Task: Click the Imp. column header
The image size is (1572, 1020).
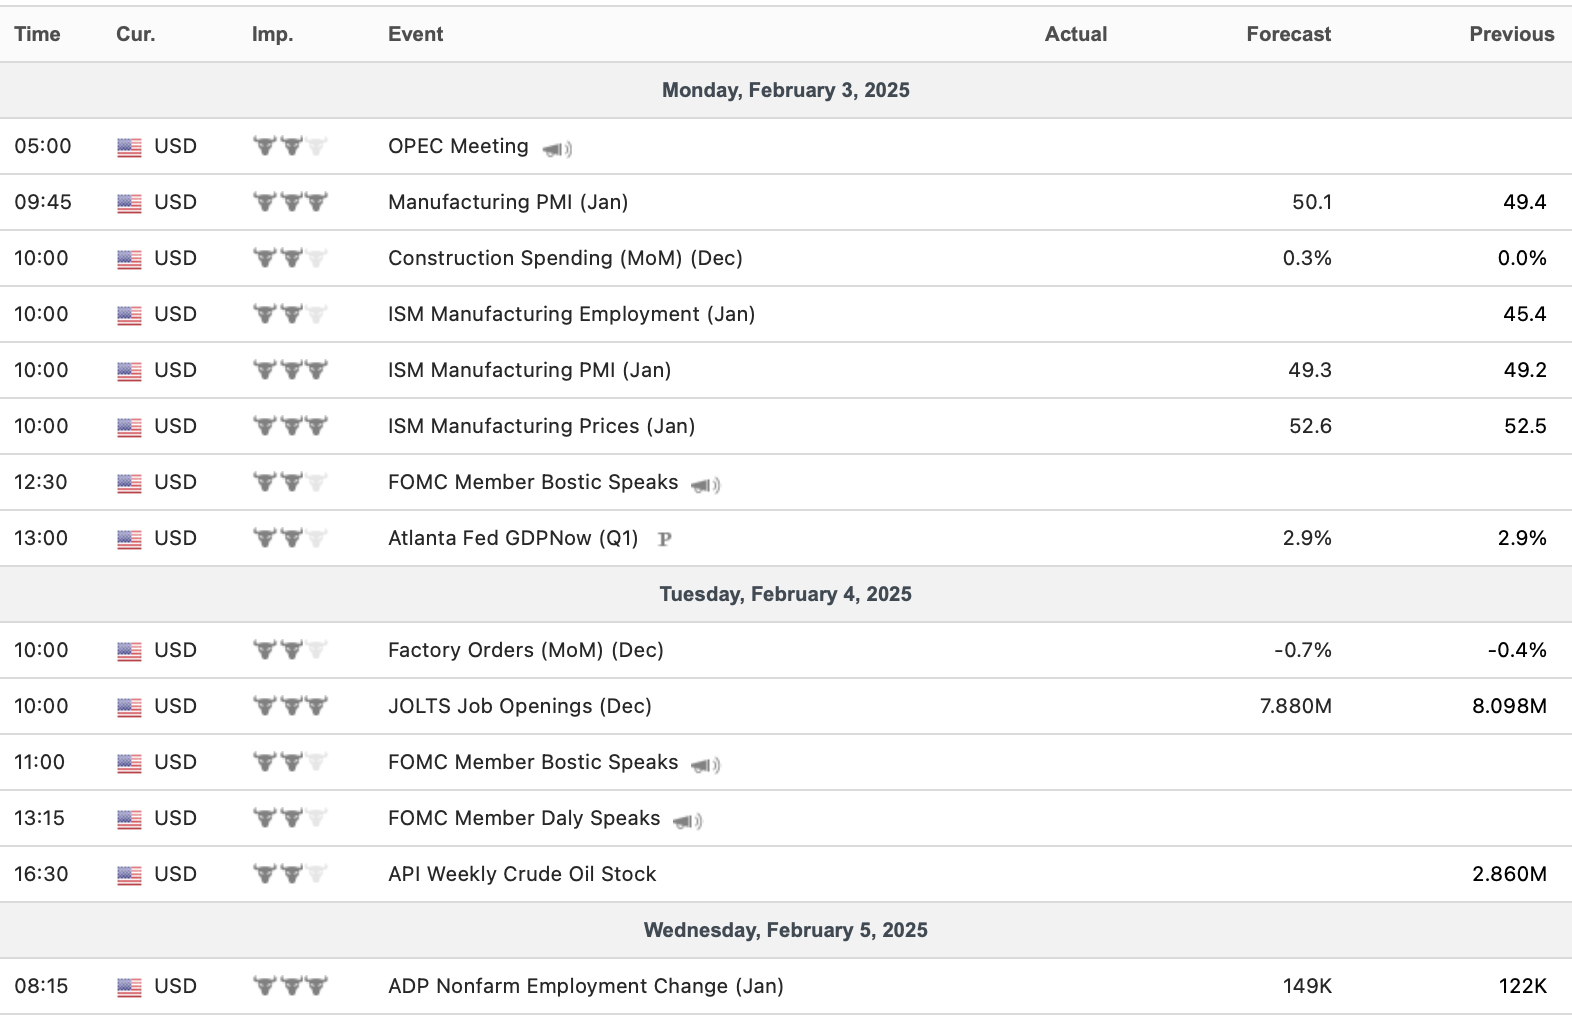Action: pyautogui.click(x=272, y=34)
